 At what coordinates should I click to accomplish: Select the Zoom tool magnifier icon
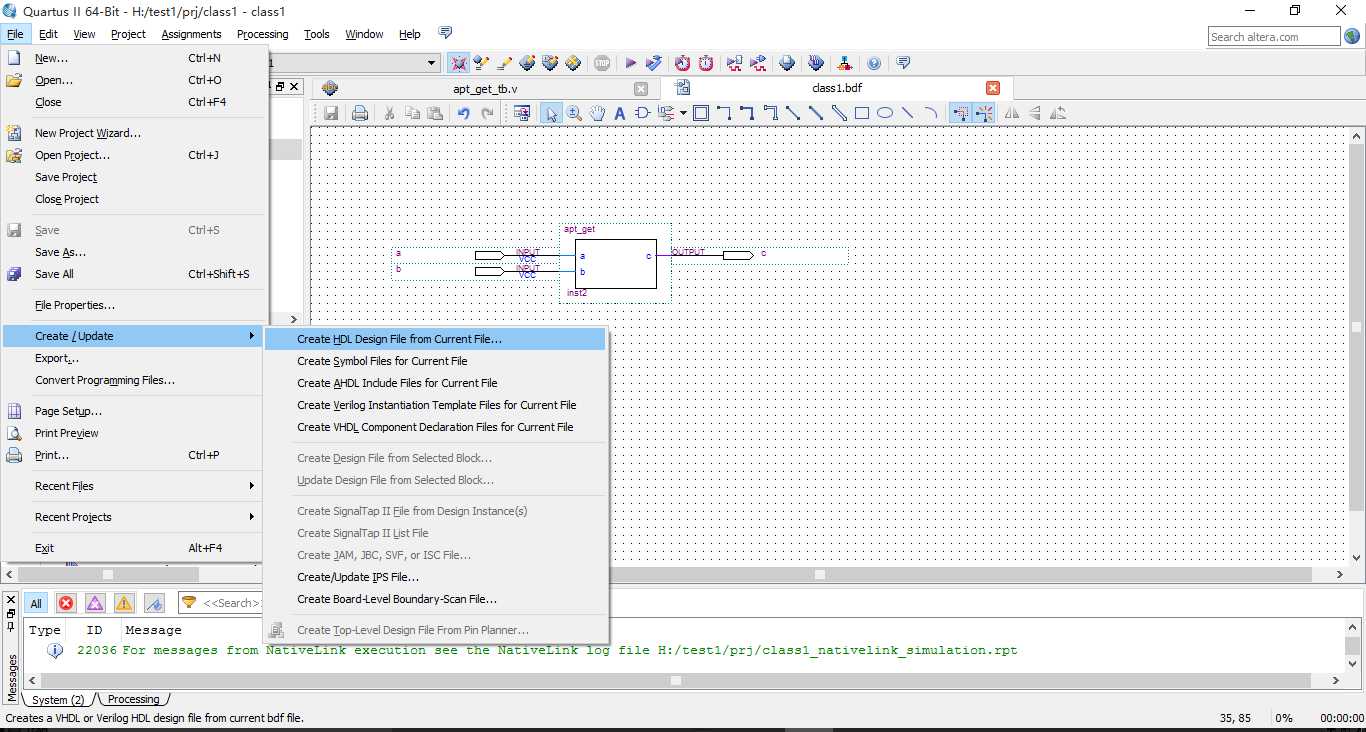point(574,113)
